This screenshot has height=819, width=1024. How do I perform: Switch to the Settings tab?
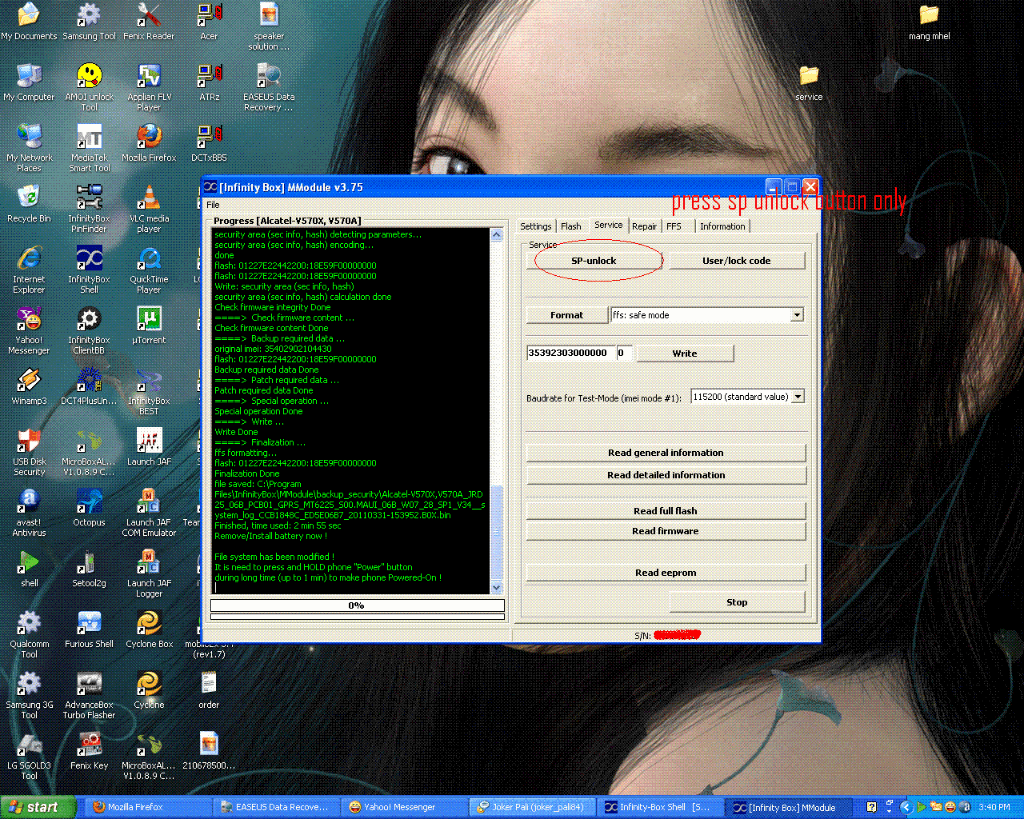(x=536, y=226)
